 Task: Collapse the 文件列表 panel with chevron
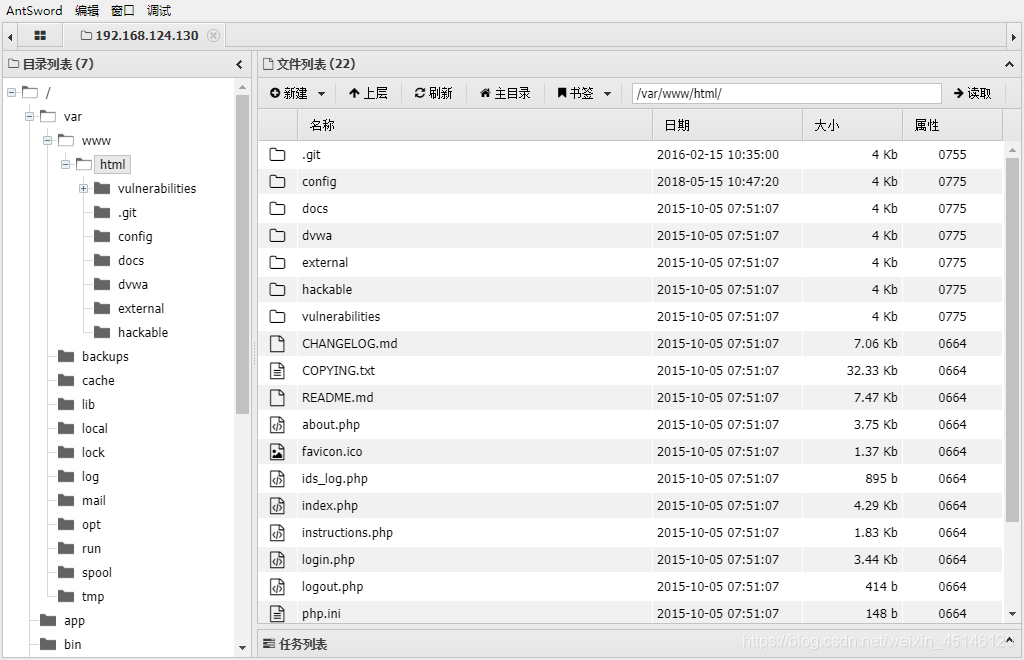pos(1009,64)
